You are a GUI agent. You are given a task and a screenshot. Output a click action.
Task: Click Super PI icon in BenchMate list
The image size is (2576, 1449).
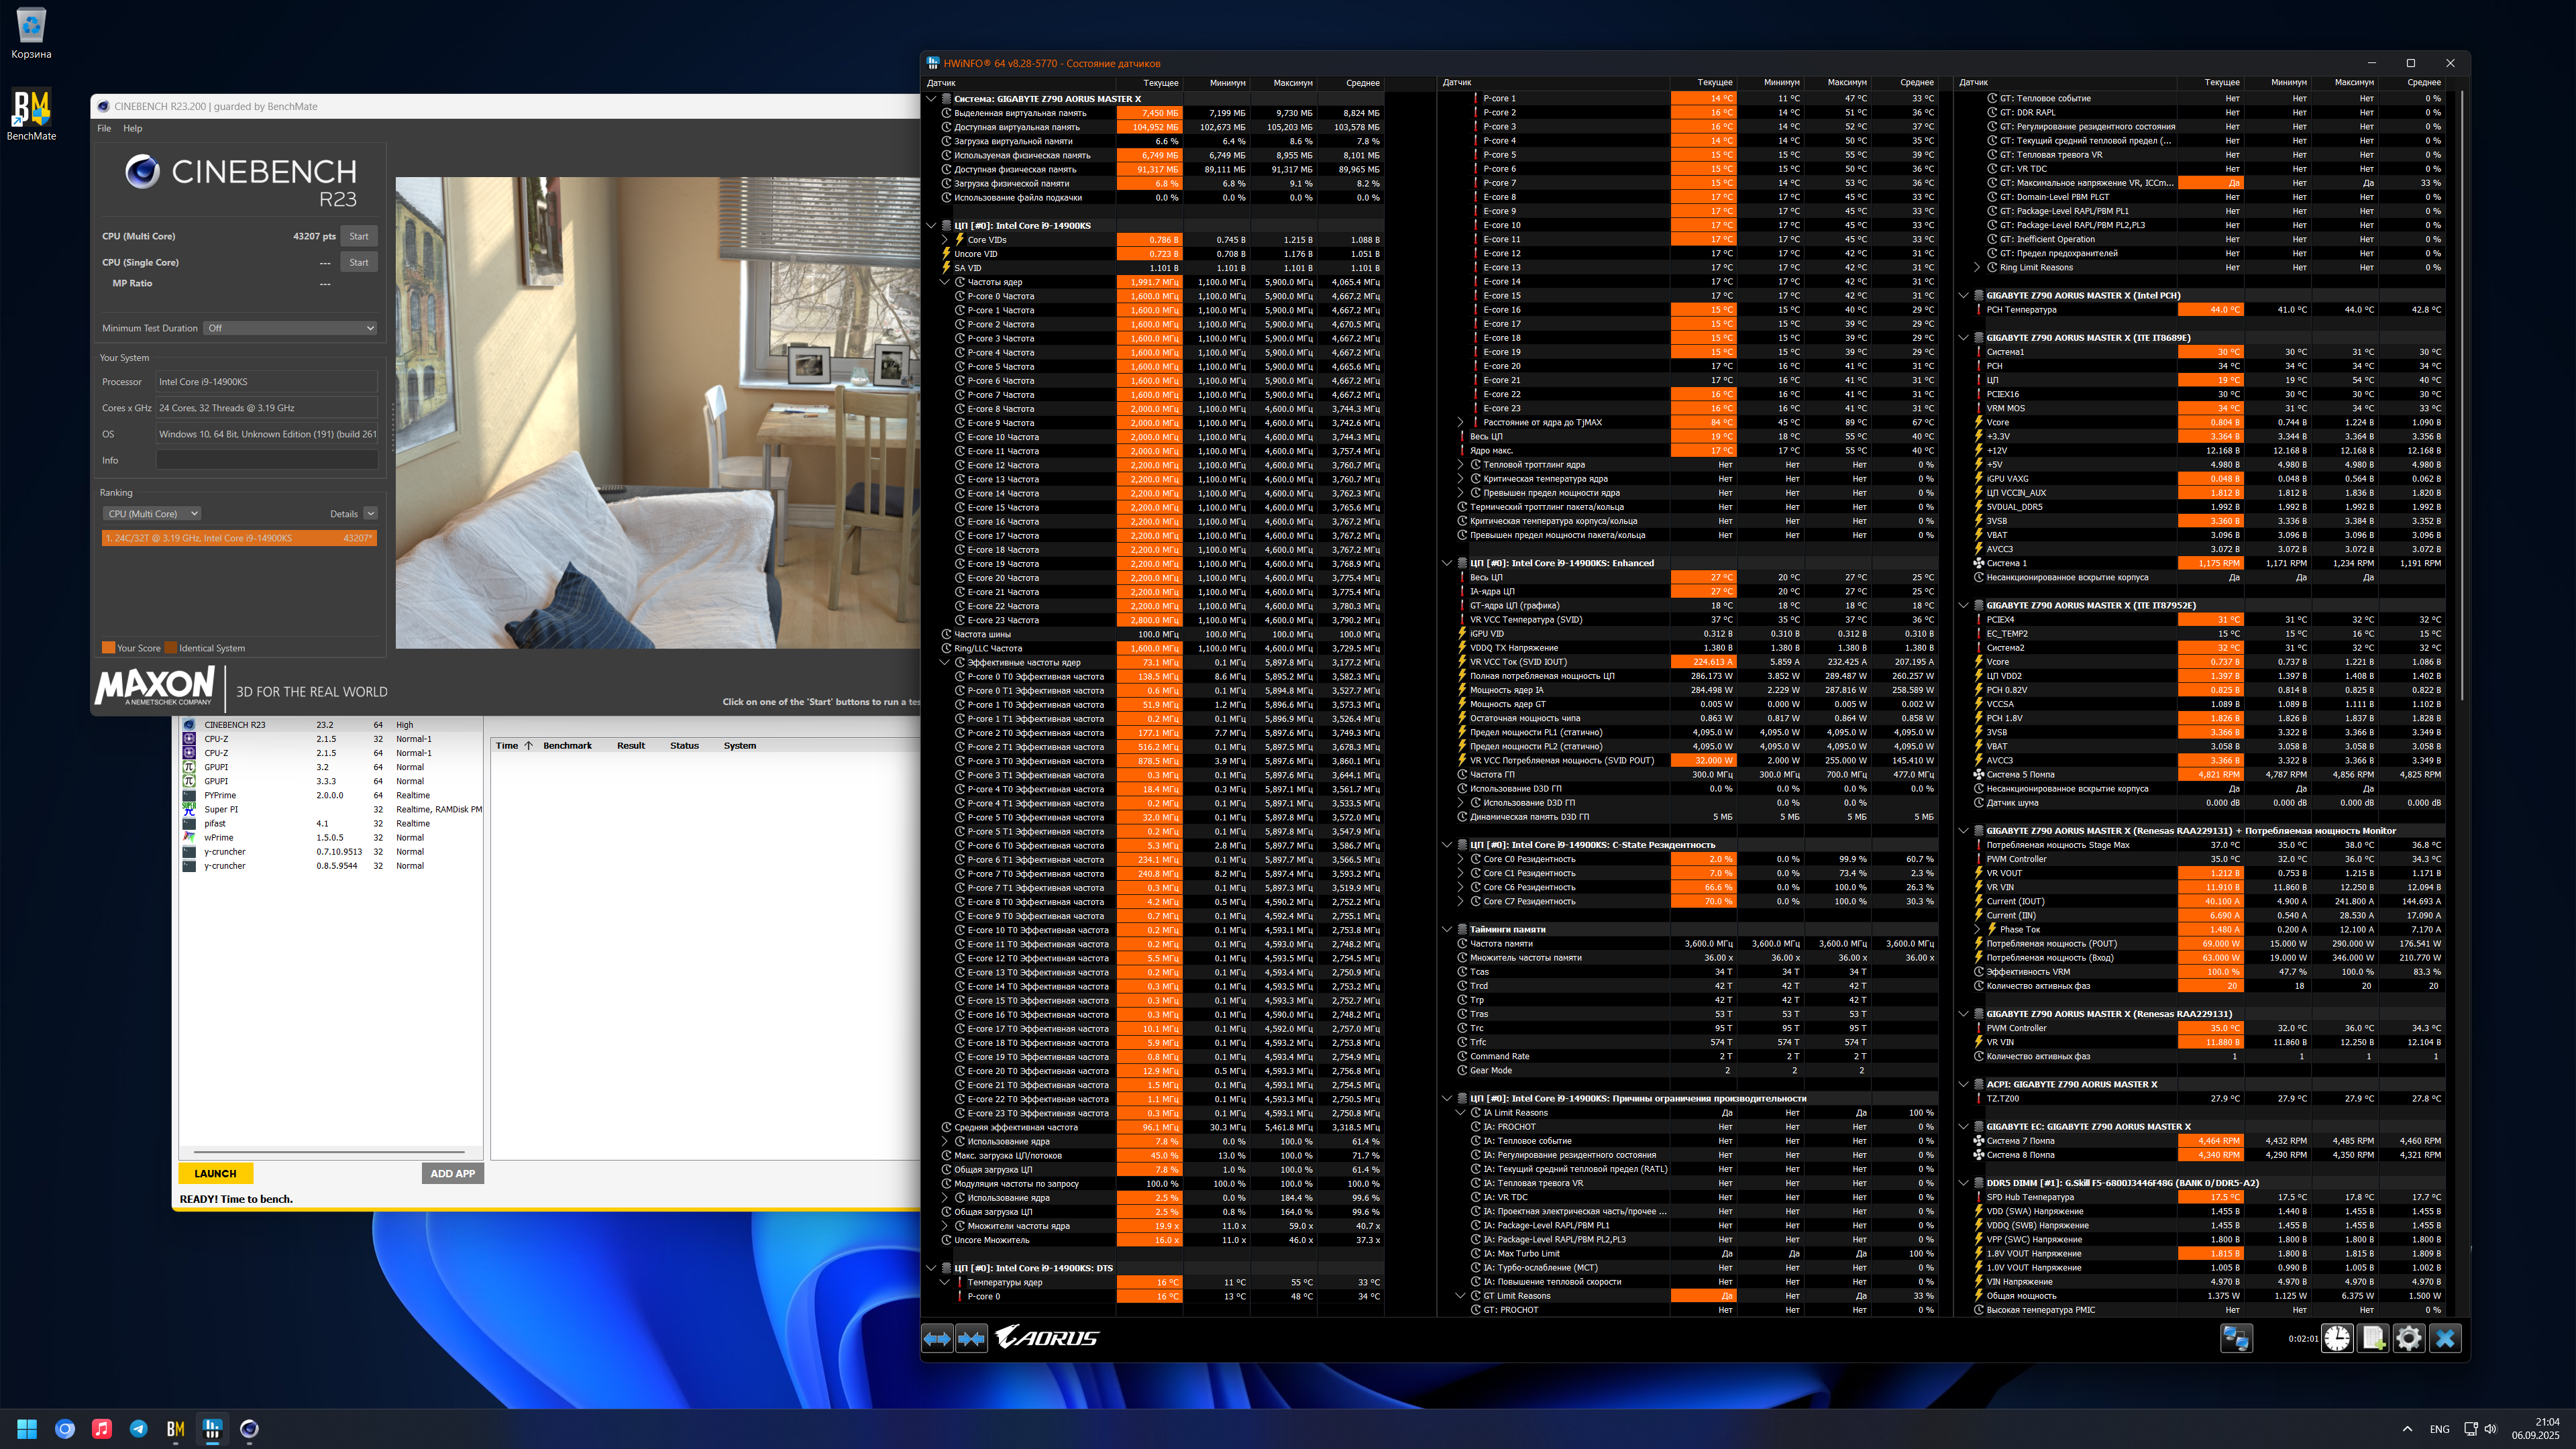(189, 809)
